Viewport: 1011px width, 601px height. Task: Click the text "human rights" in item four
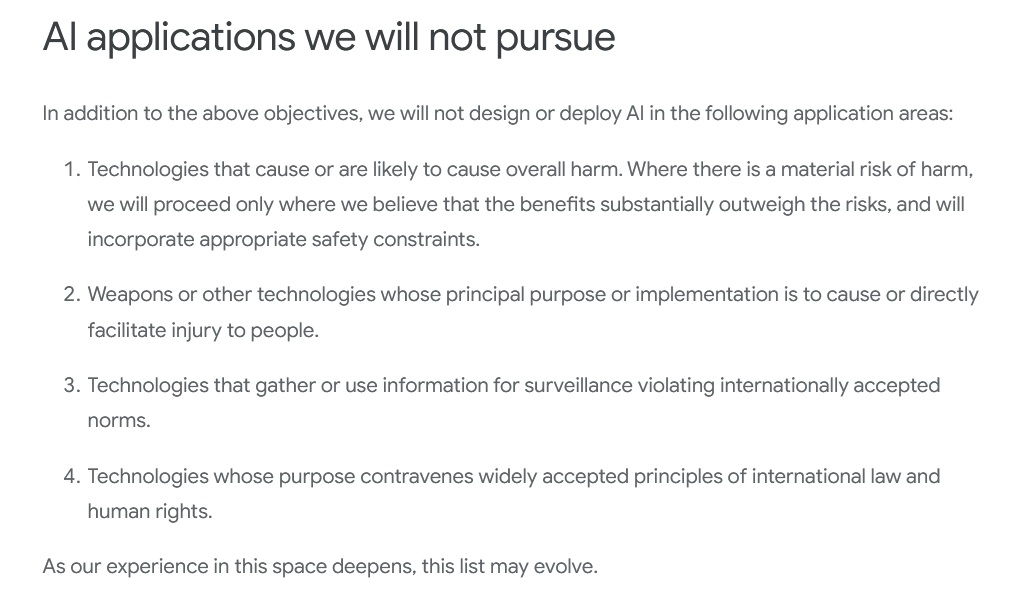(x=148, y=512)
